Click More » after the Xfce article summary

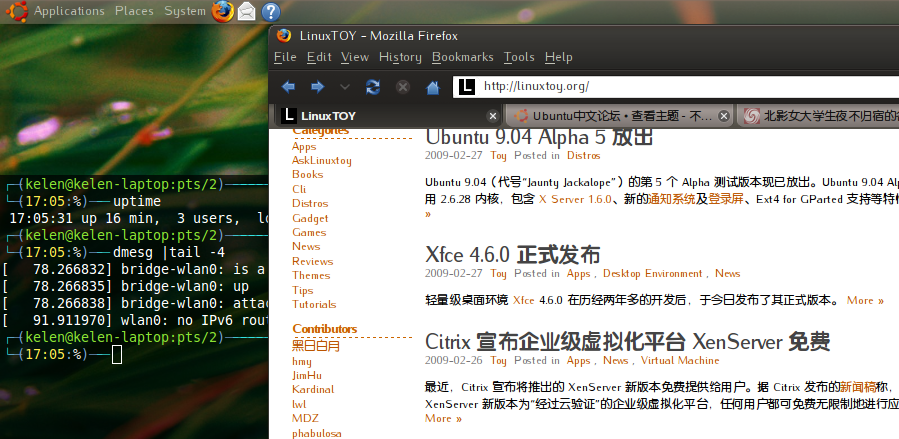click(865, 300)
